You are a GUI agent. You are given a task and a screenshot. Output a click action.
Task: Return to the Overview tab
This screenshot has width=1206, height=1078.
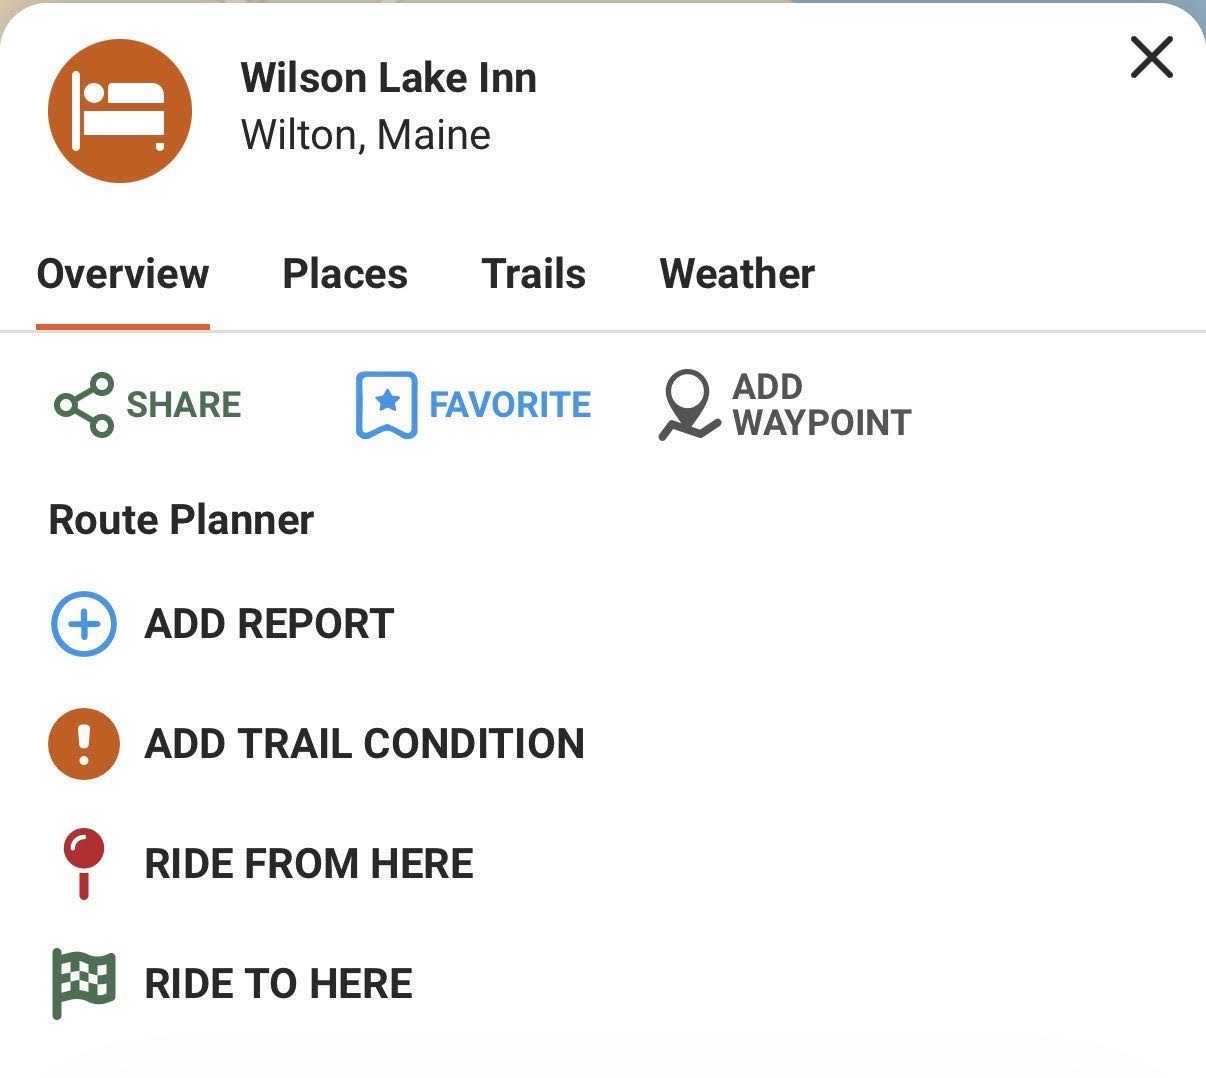point(122,273)
